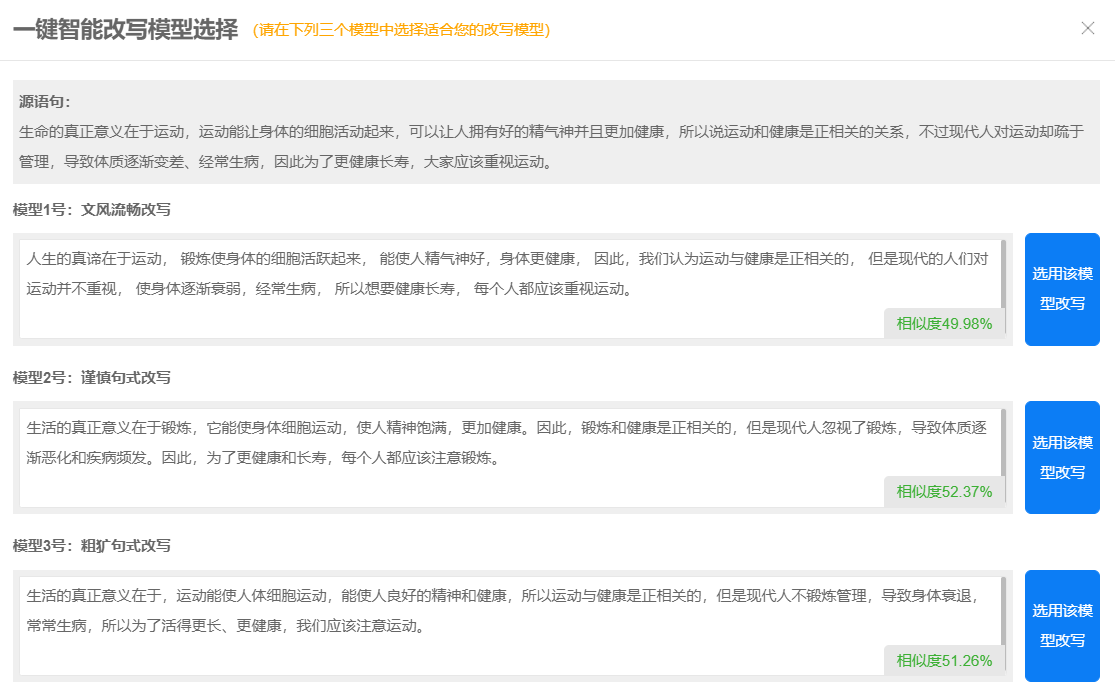Click the scrollbar of the model 3 text box
This screenshot has width=1115, height=688.
point(1003,609)
